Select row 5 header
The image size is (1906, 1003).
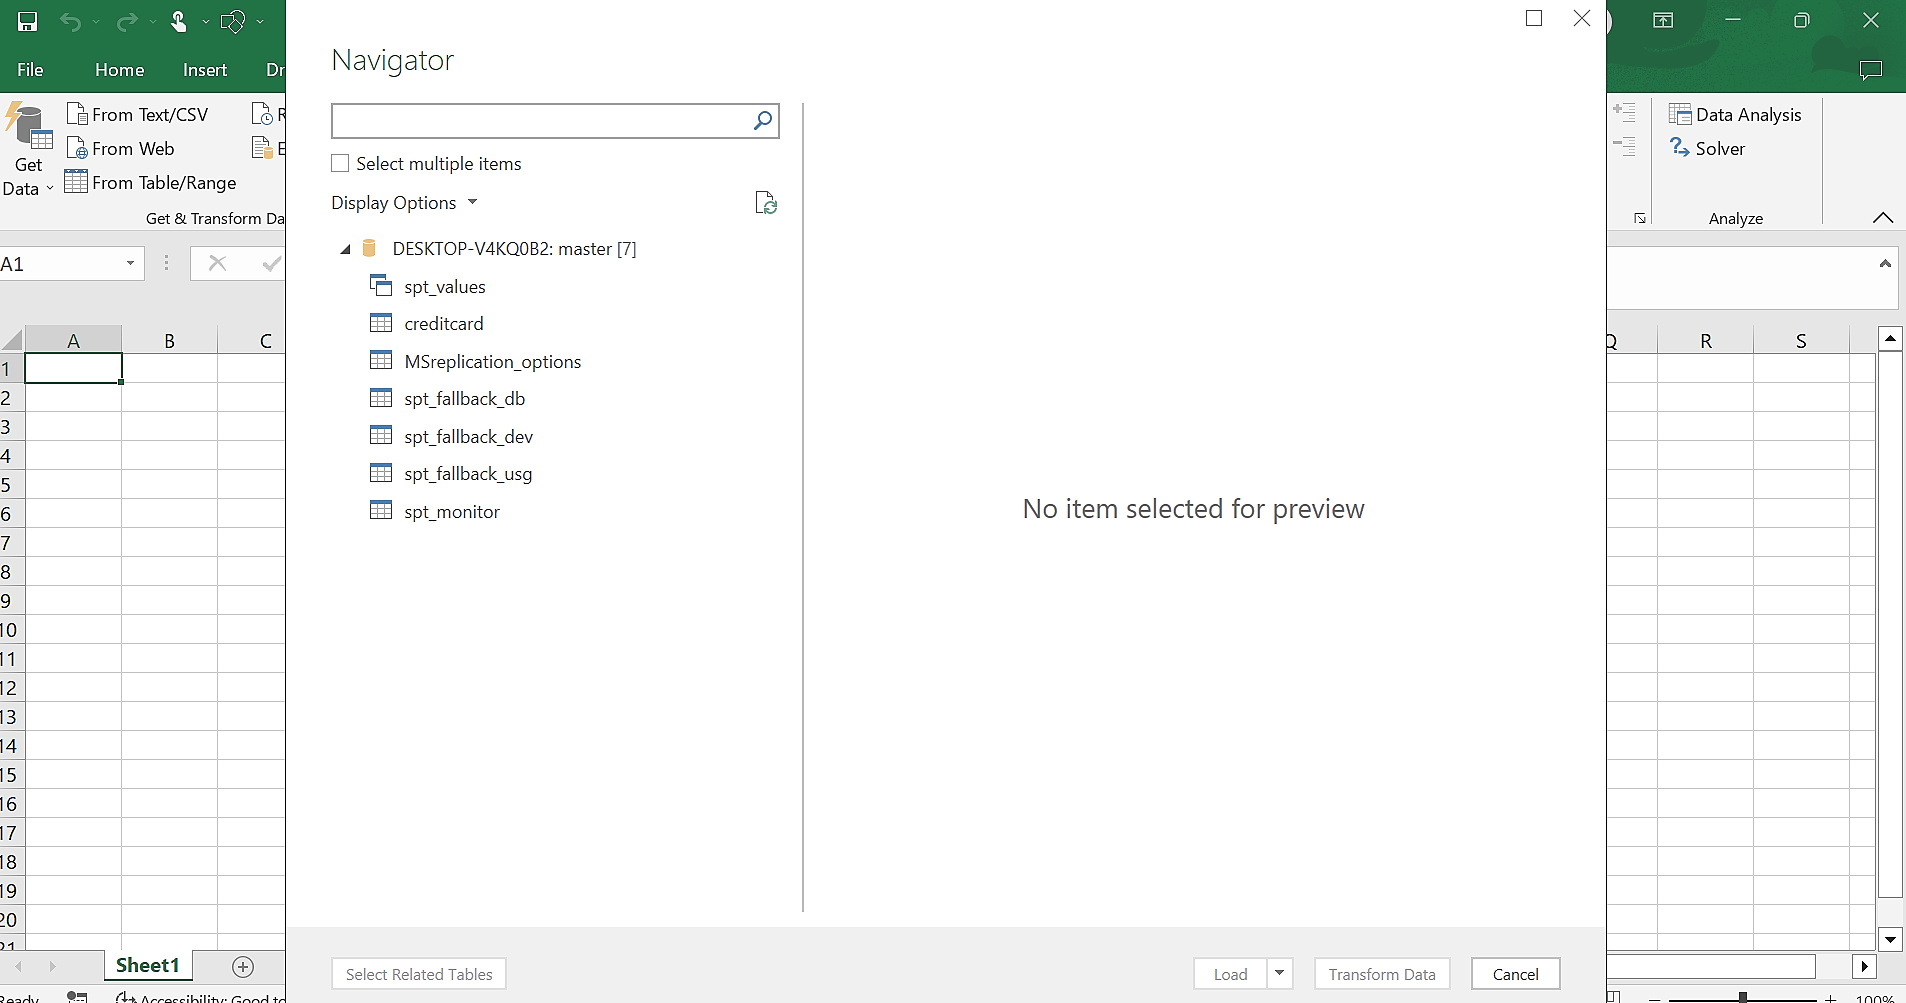pos(10,485)
